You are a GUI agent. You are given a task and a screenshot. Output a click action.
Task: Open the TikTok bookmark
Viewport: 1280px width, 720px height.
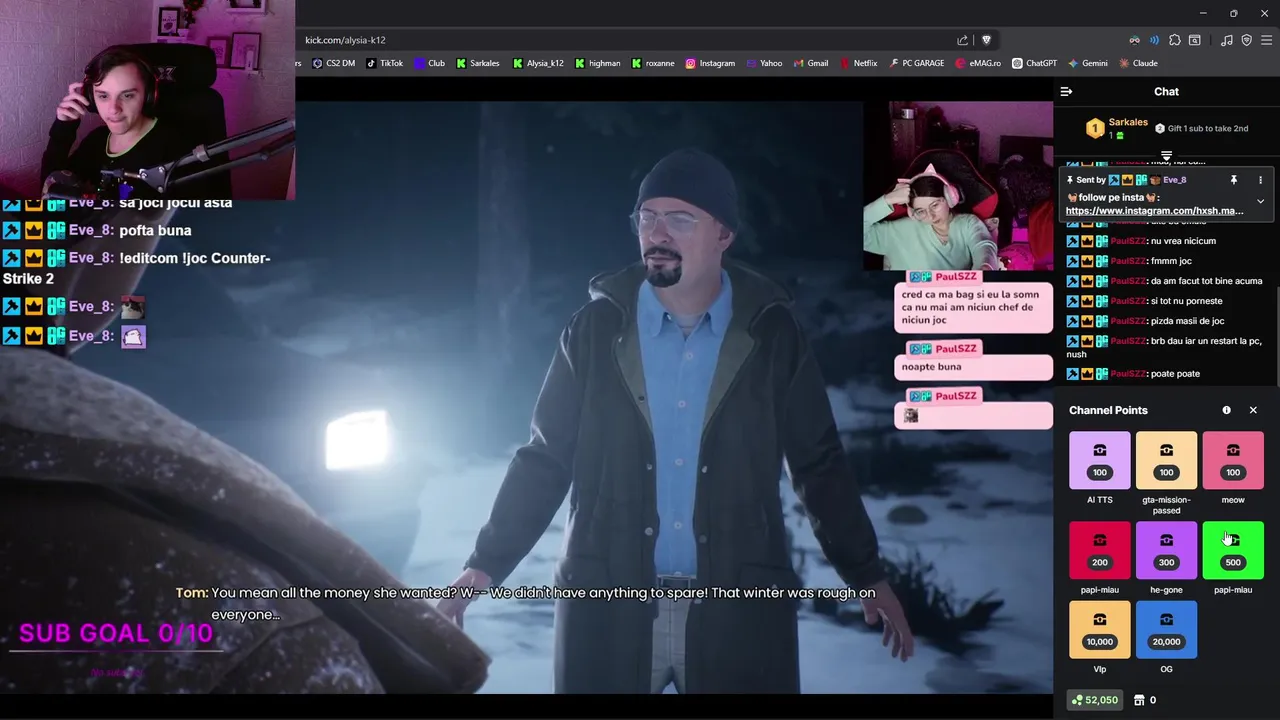pyautogui.click(x=385, y=63)
